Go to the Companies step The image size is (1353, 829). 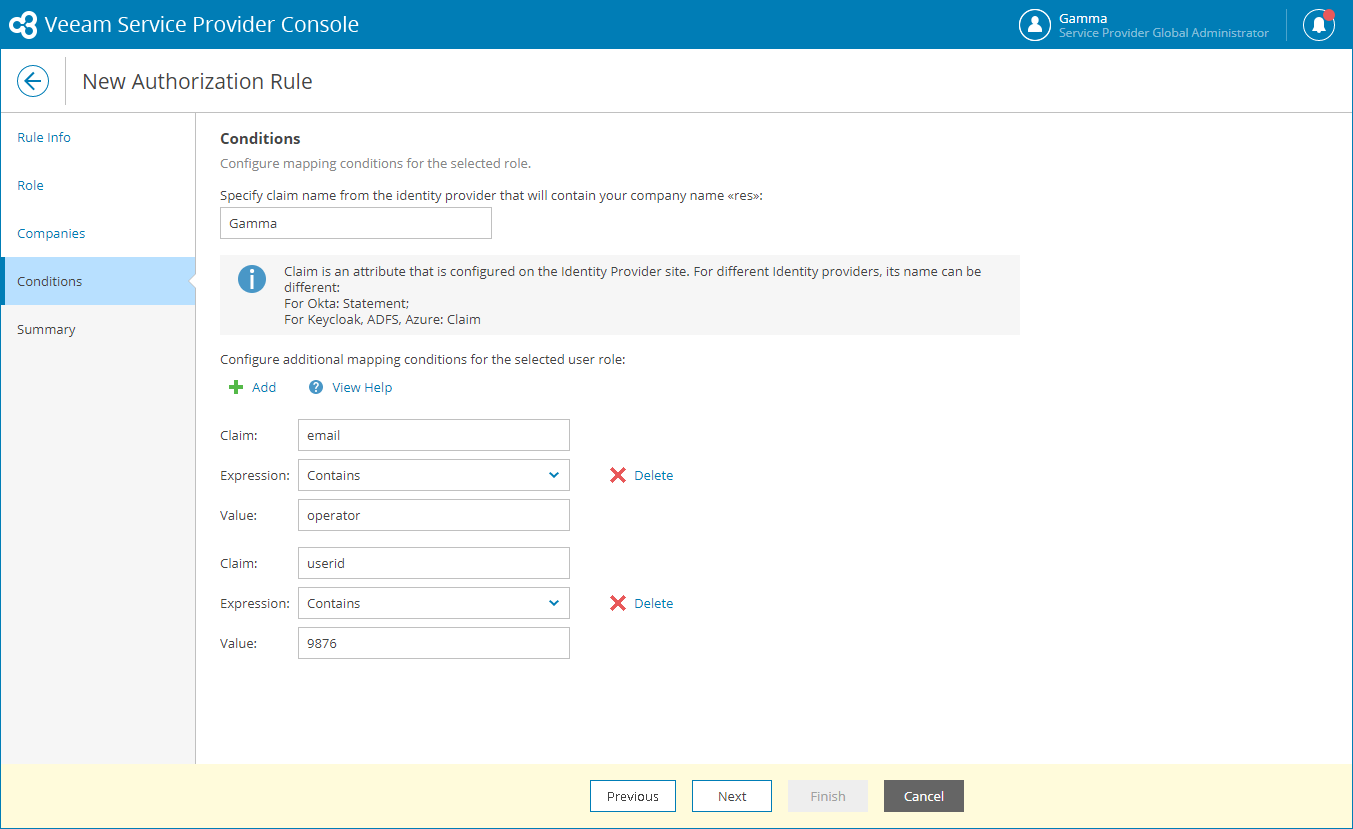(x=51, y=233)
